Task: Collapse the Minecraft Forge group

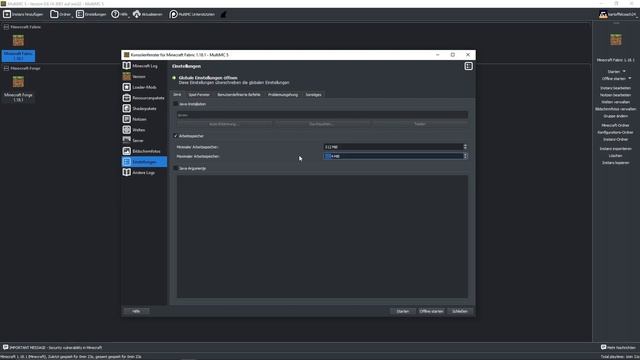Action: [x=6, y=68]
